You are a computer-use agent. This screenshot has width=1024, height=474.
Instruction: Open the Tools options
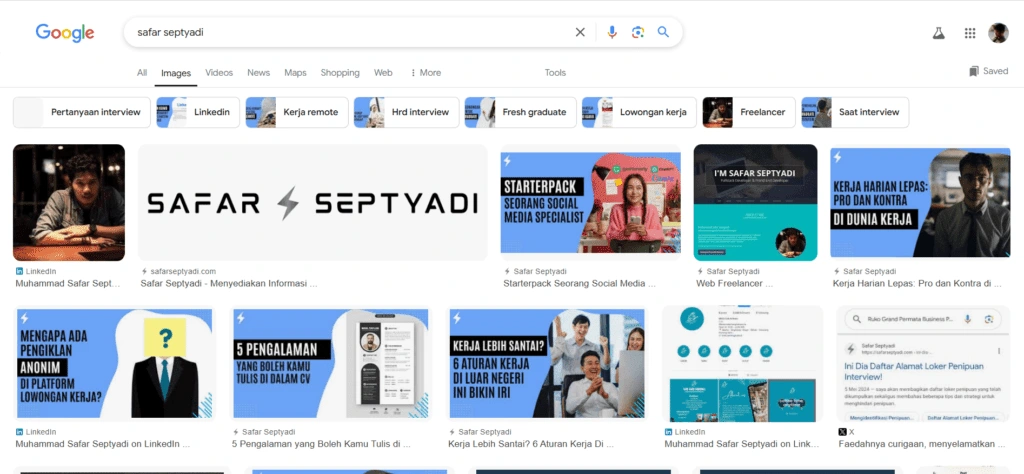coord(555,72)
